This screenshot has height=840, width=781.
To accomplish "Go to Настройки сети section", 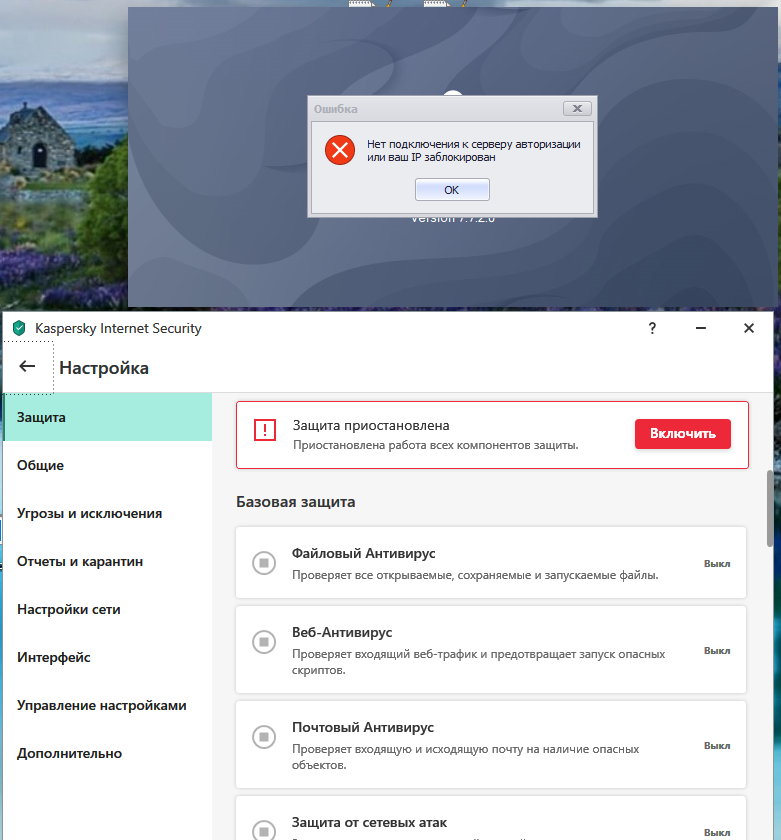I will point(69,609).
